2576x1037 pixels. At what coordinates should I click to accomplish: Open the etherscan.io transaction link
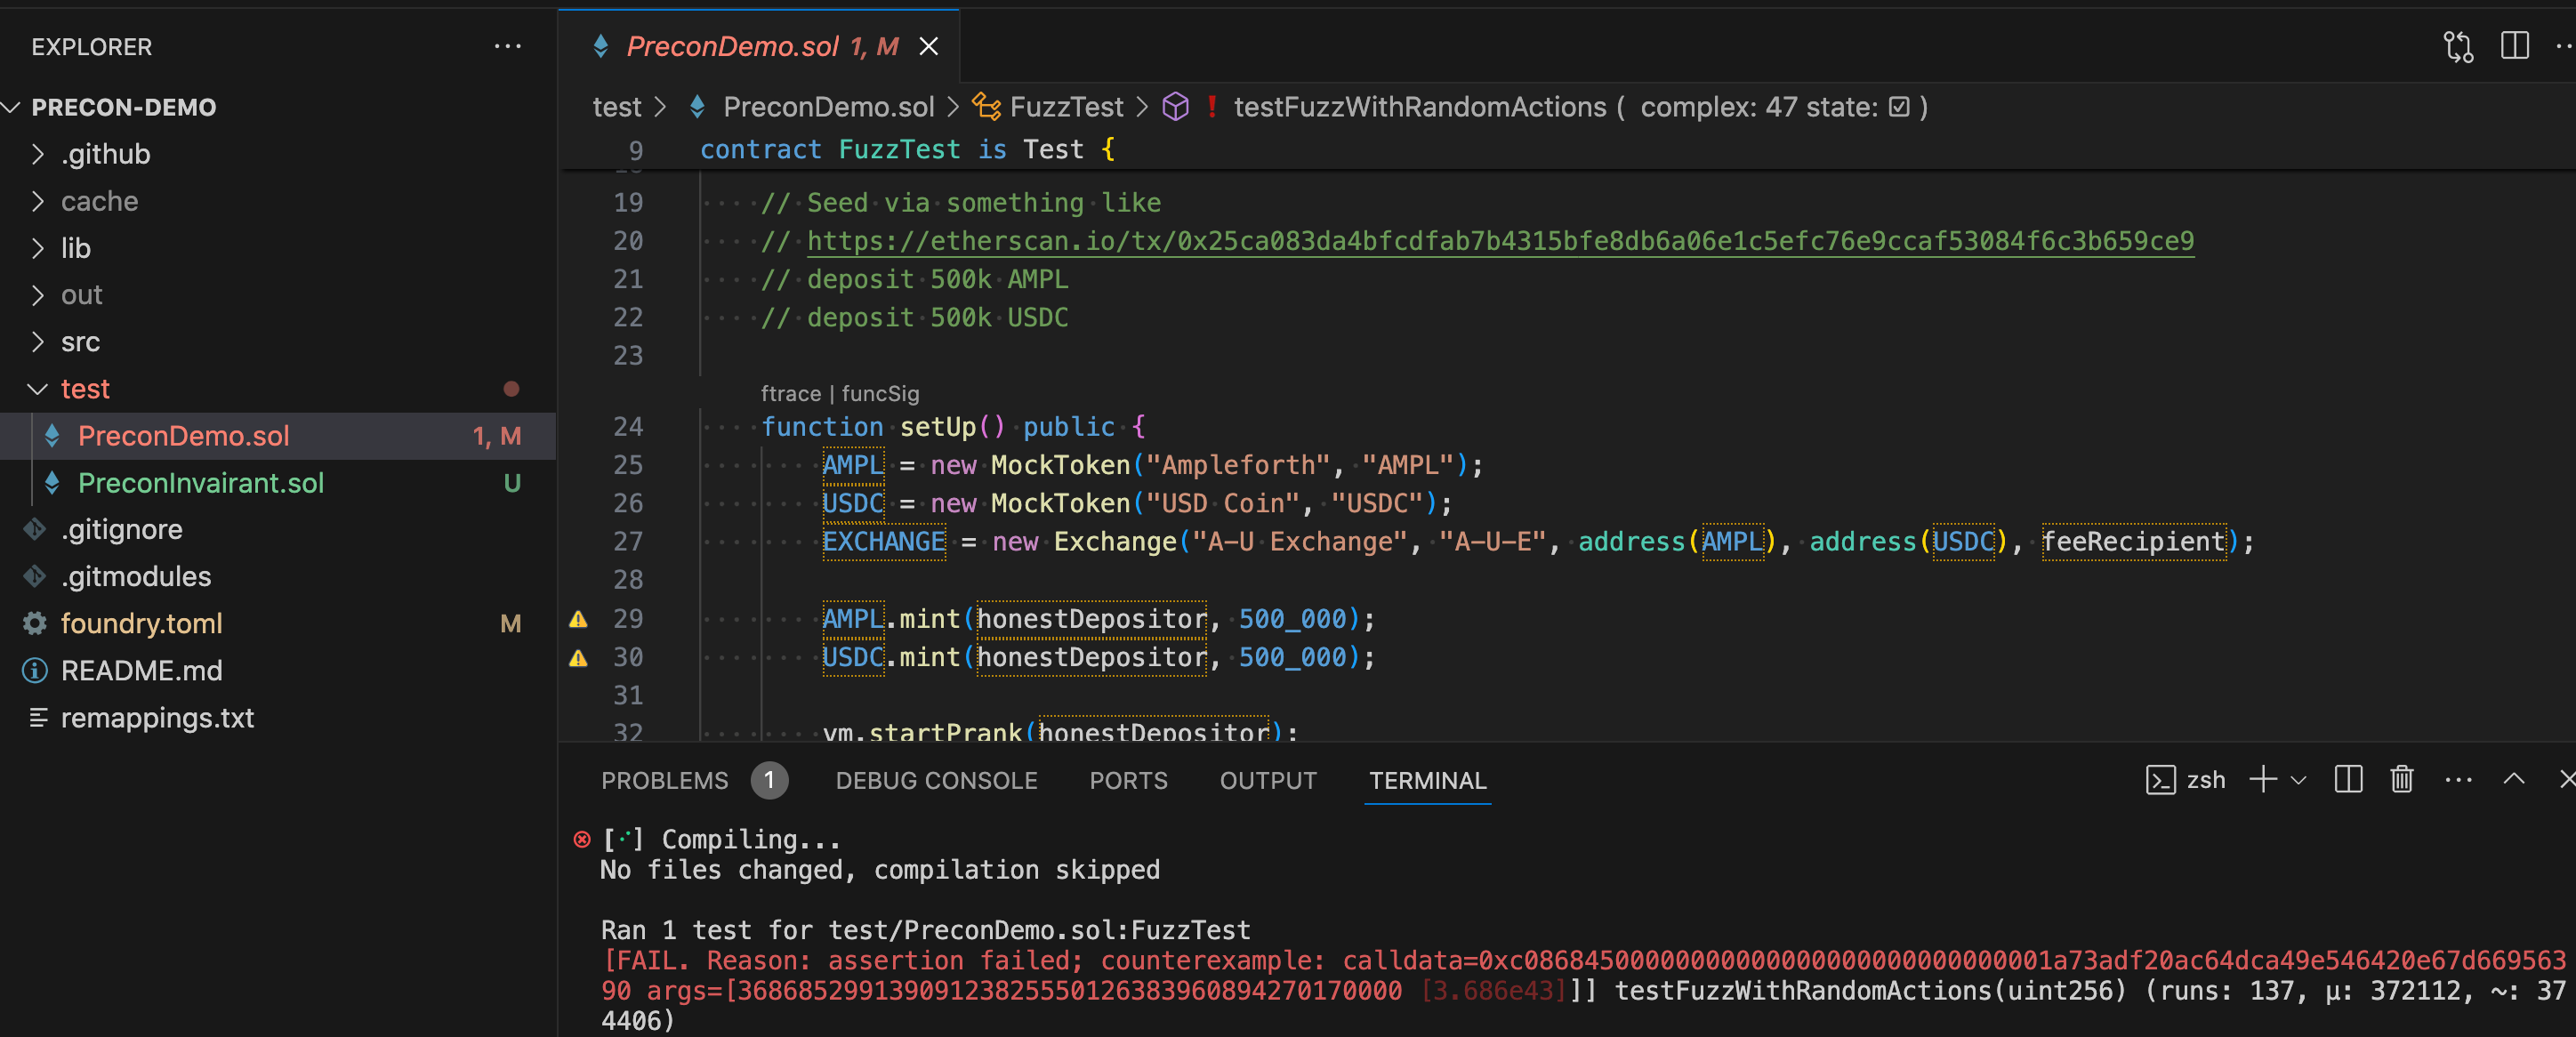point(1499,241)
